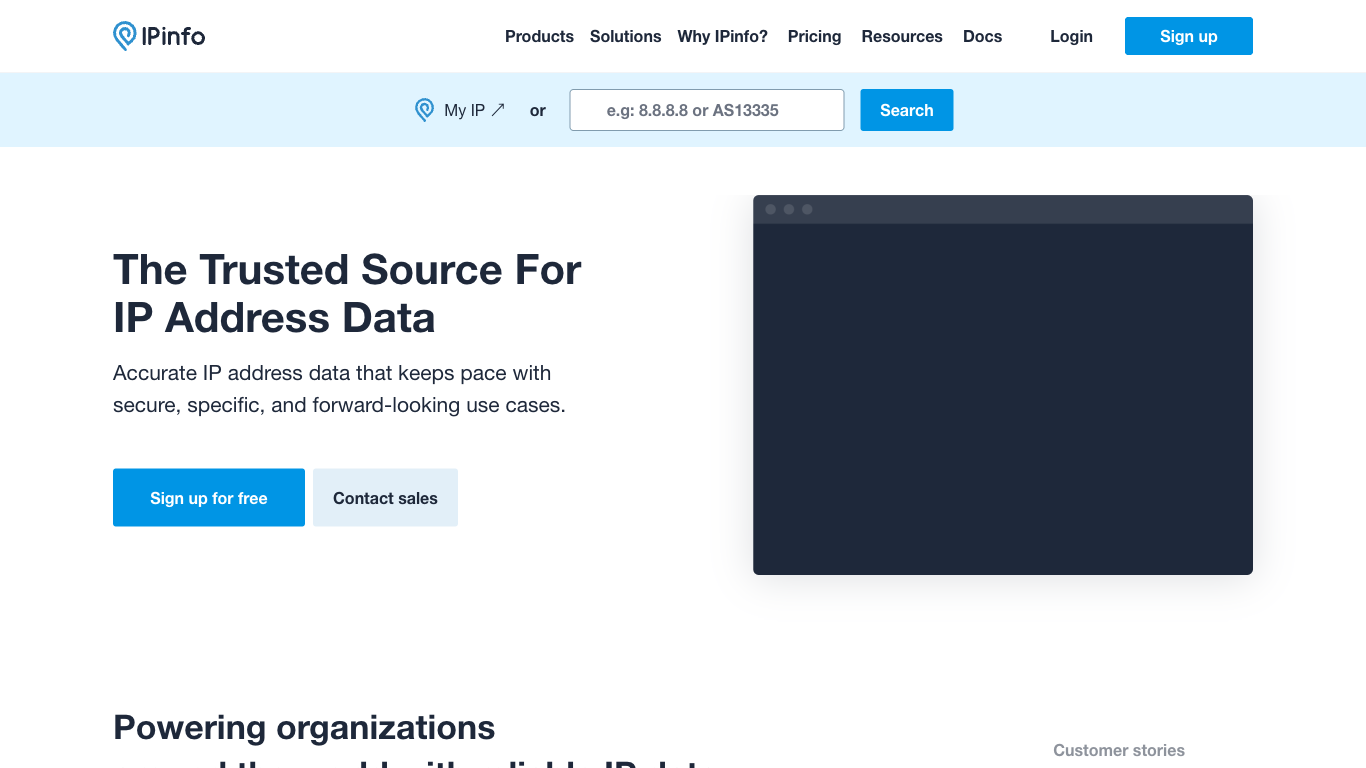Click the Login link
Viewport: 1366px width, 768px height.
(x=1071, y=36)
